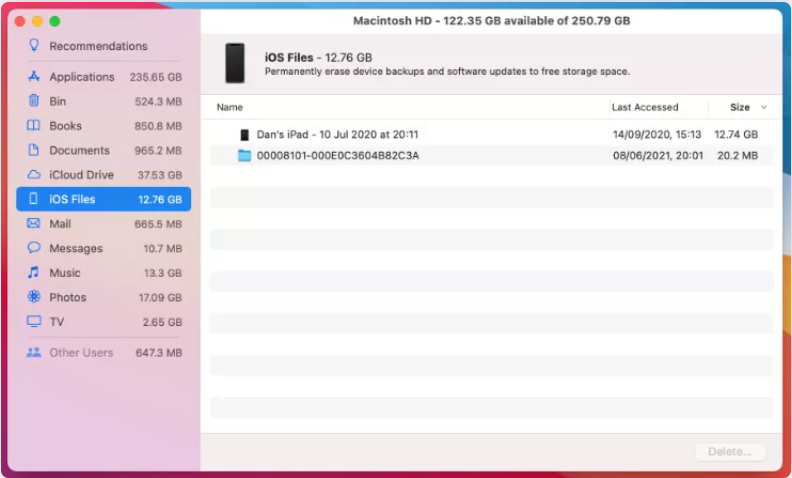Click the Delete... button

coord(730,452)
